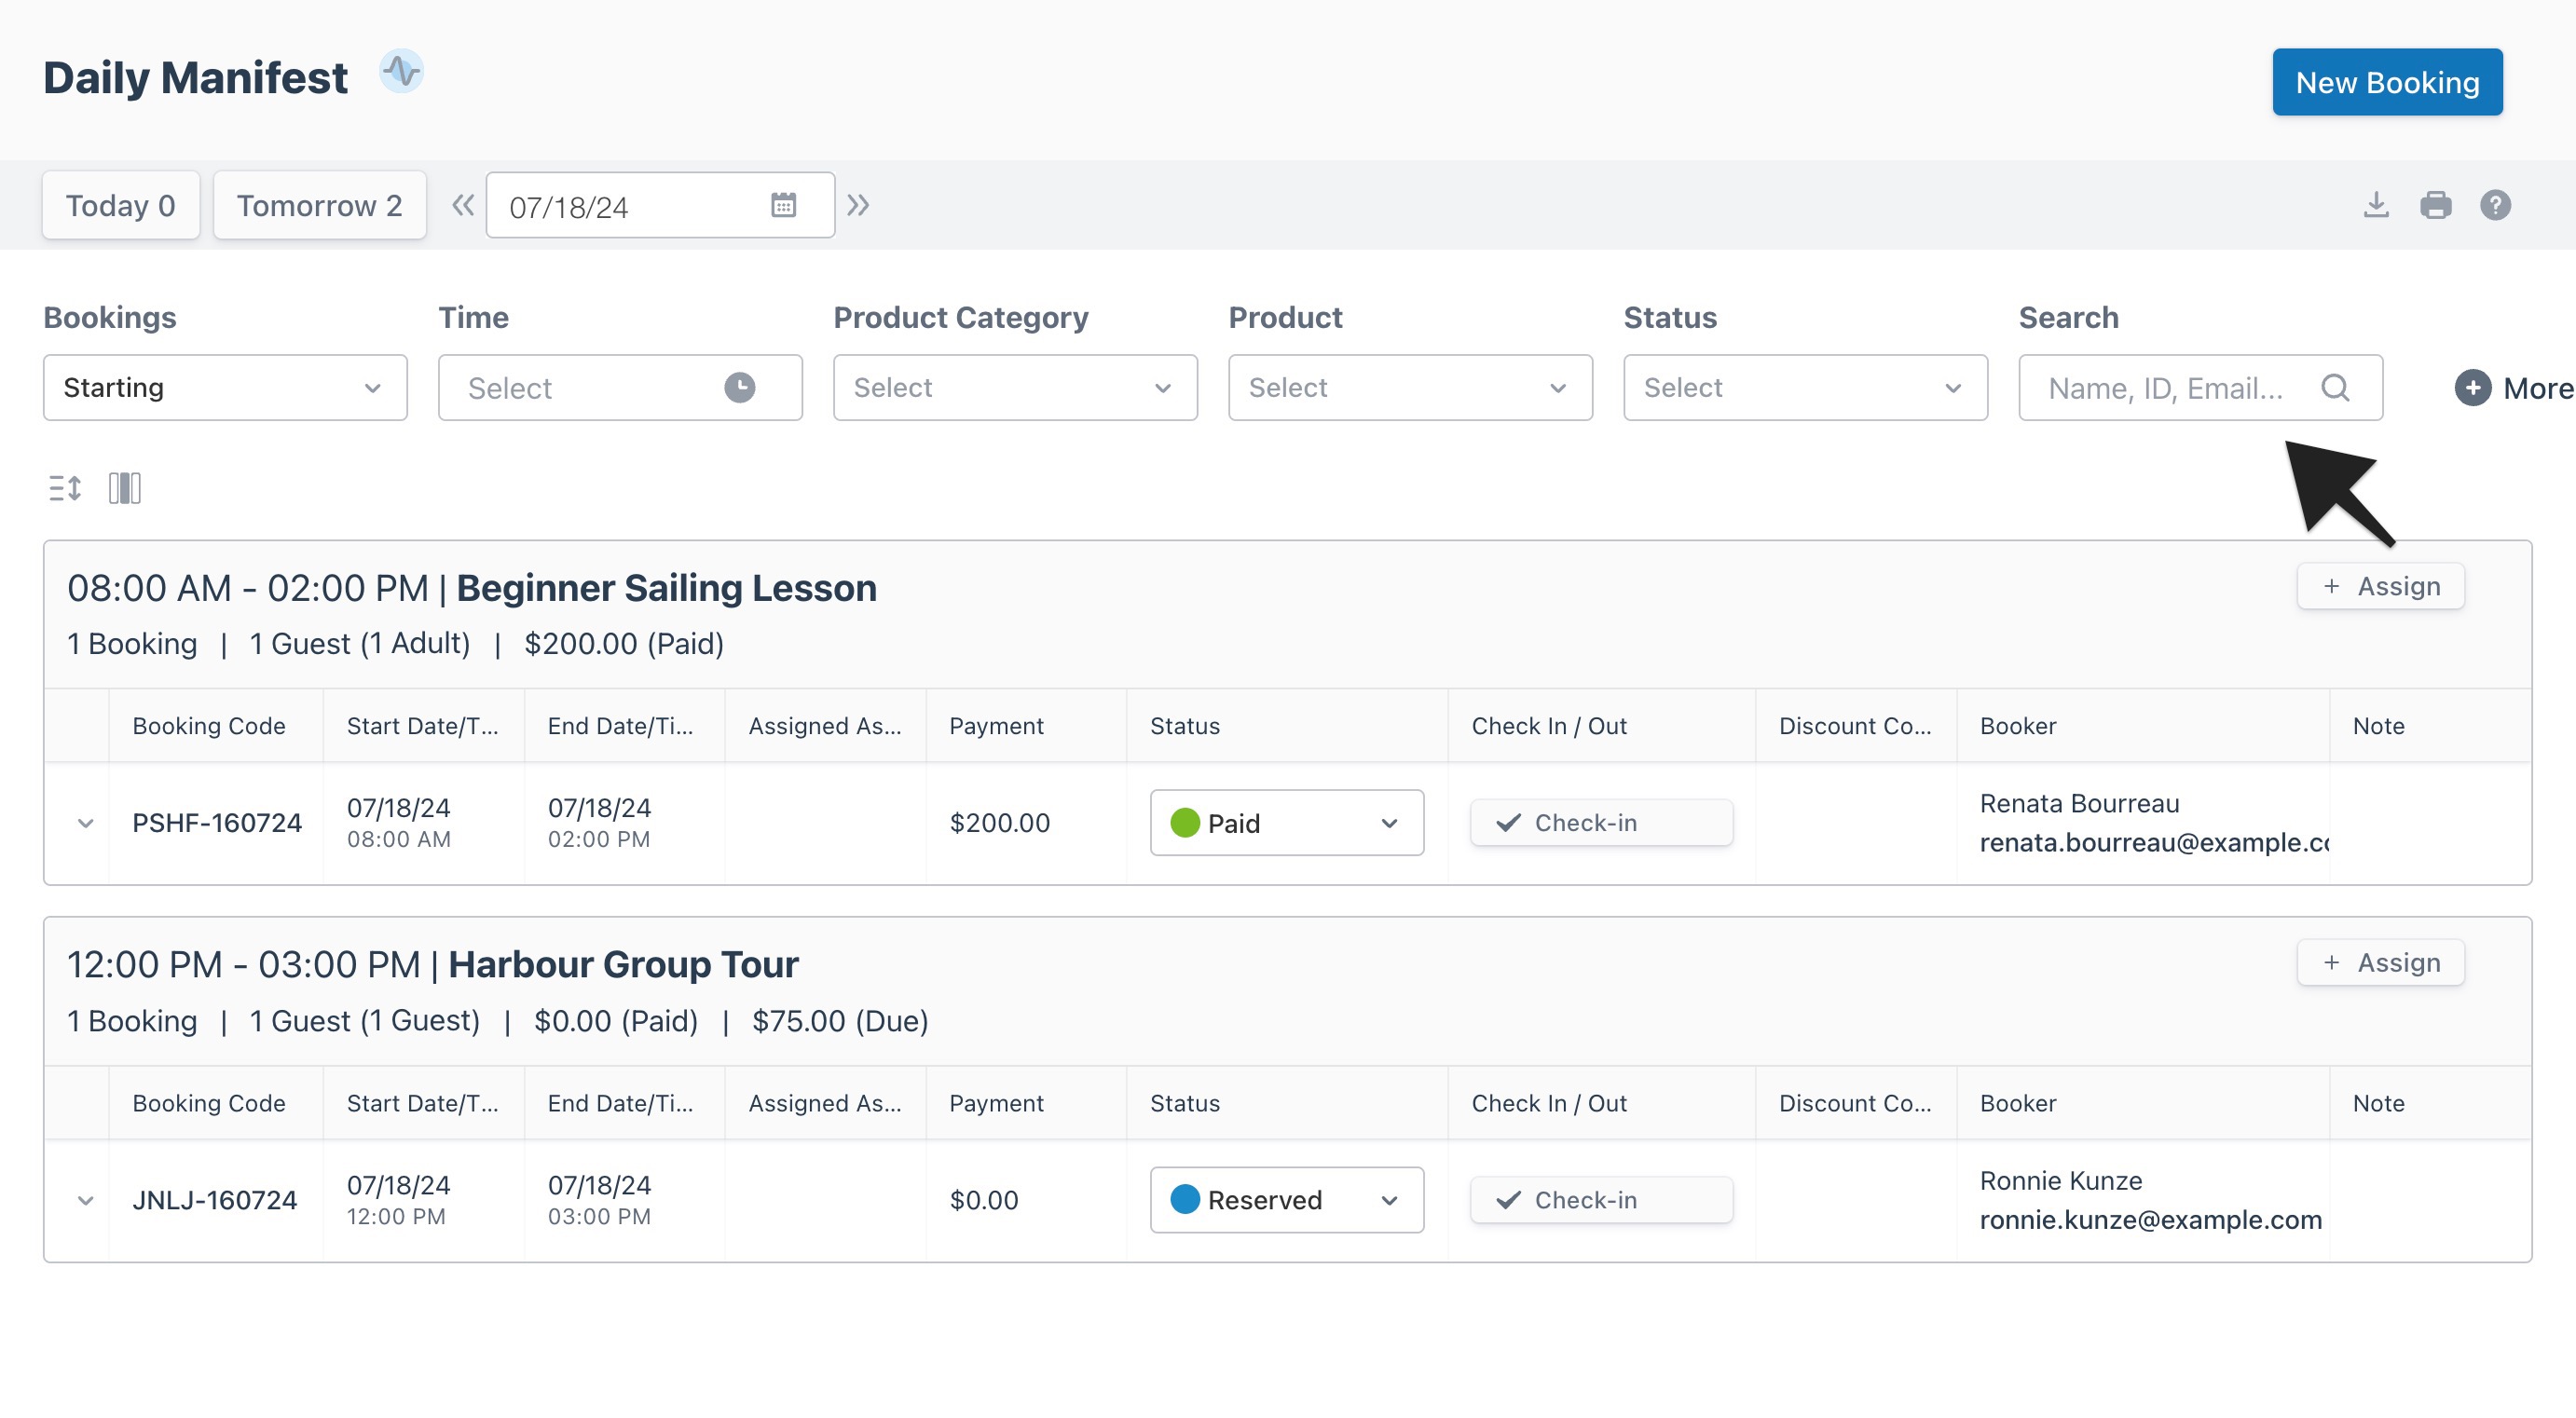Click 12:00 PM start time in JNLJ-160724 row
This screenshot has height=1418, width=2576.
coord(396,1217)
